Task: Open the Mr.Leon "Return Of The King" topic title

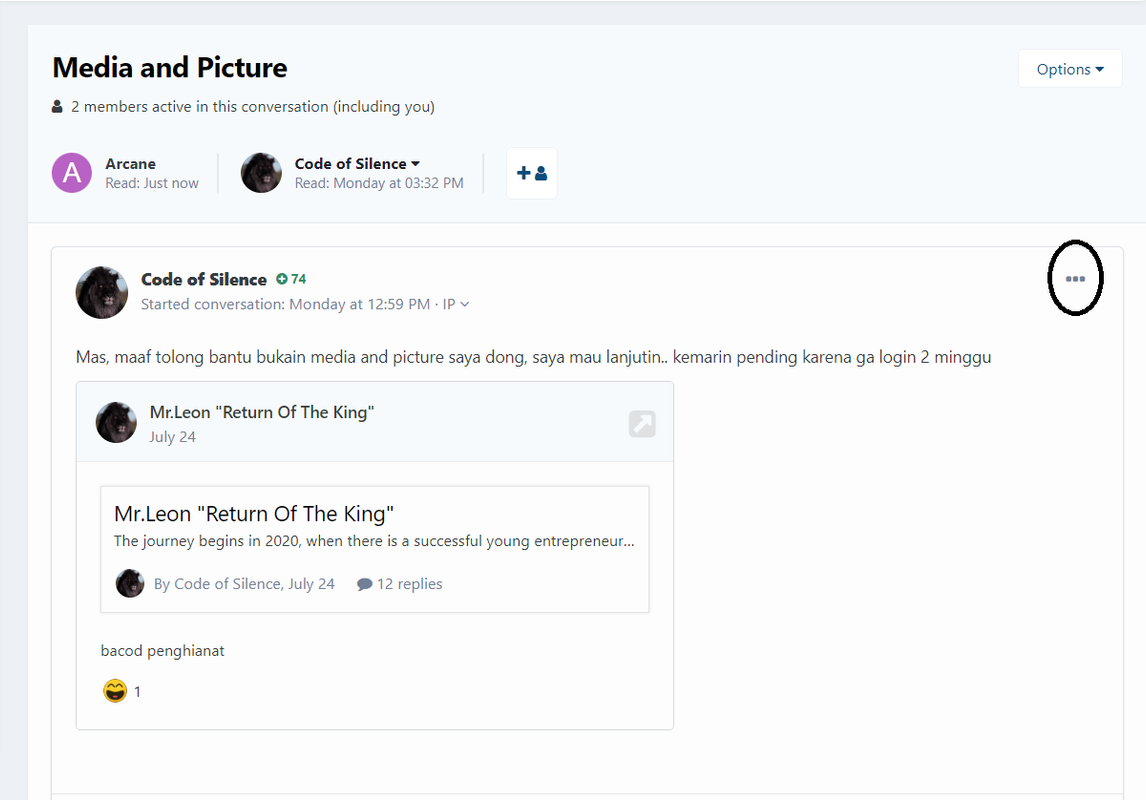Action: 254,514
